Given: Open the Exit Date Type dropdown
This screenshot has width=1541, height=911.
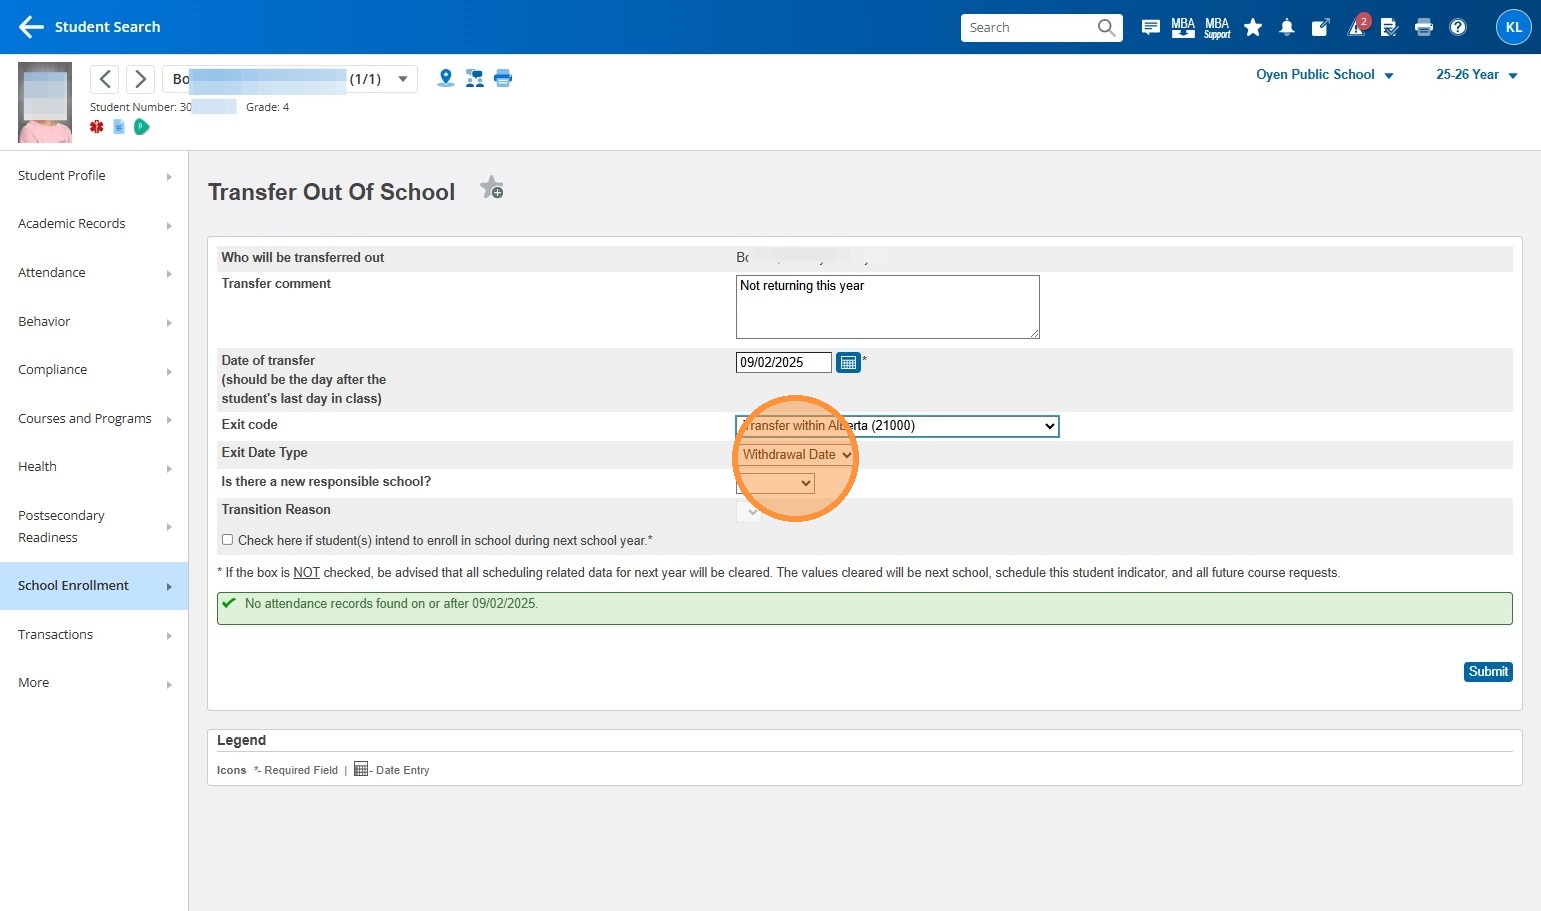Looking at the screenshot, I should pos(796,455).
